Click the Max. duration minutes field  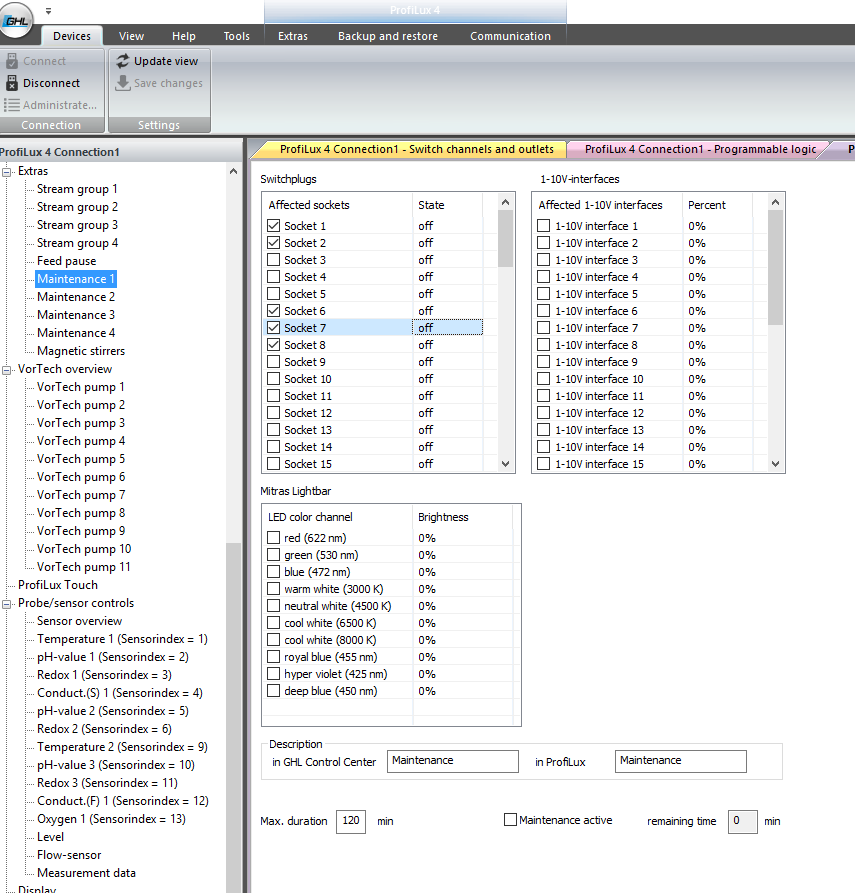point(351,821)
